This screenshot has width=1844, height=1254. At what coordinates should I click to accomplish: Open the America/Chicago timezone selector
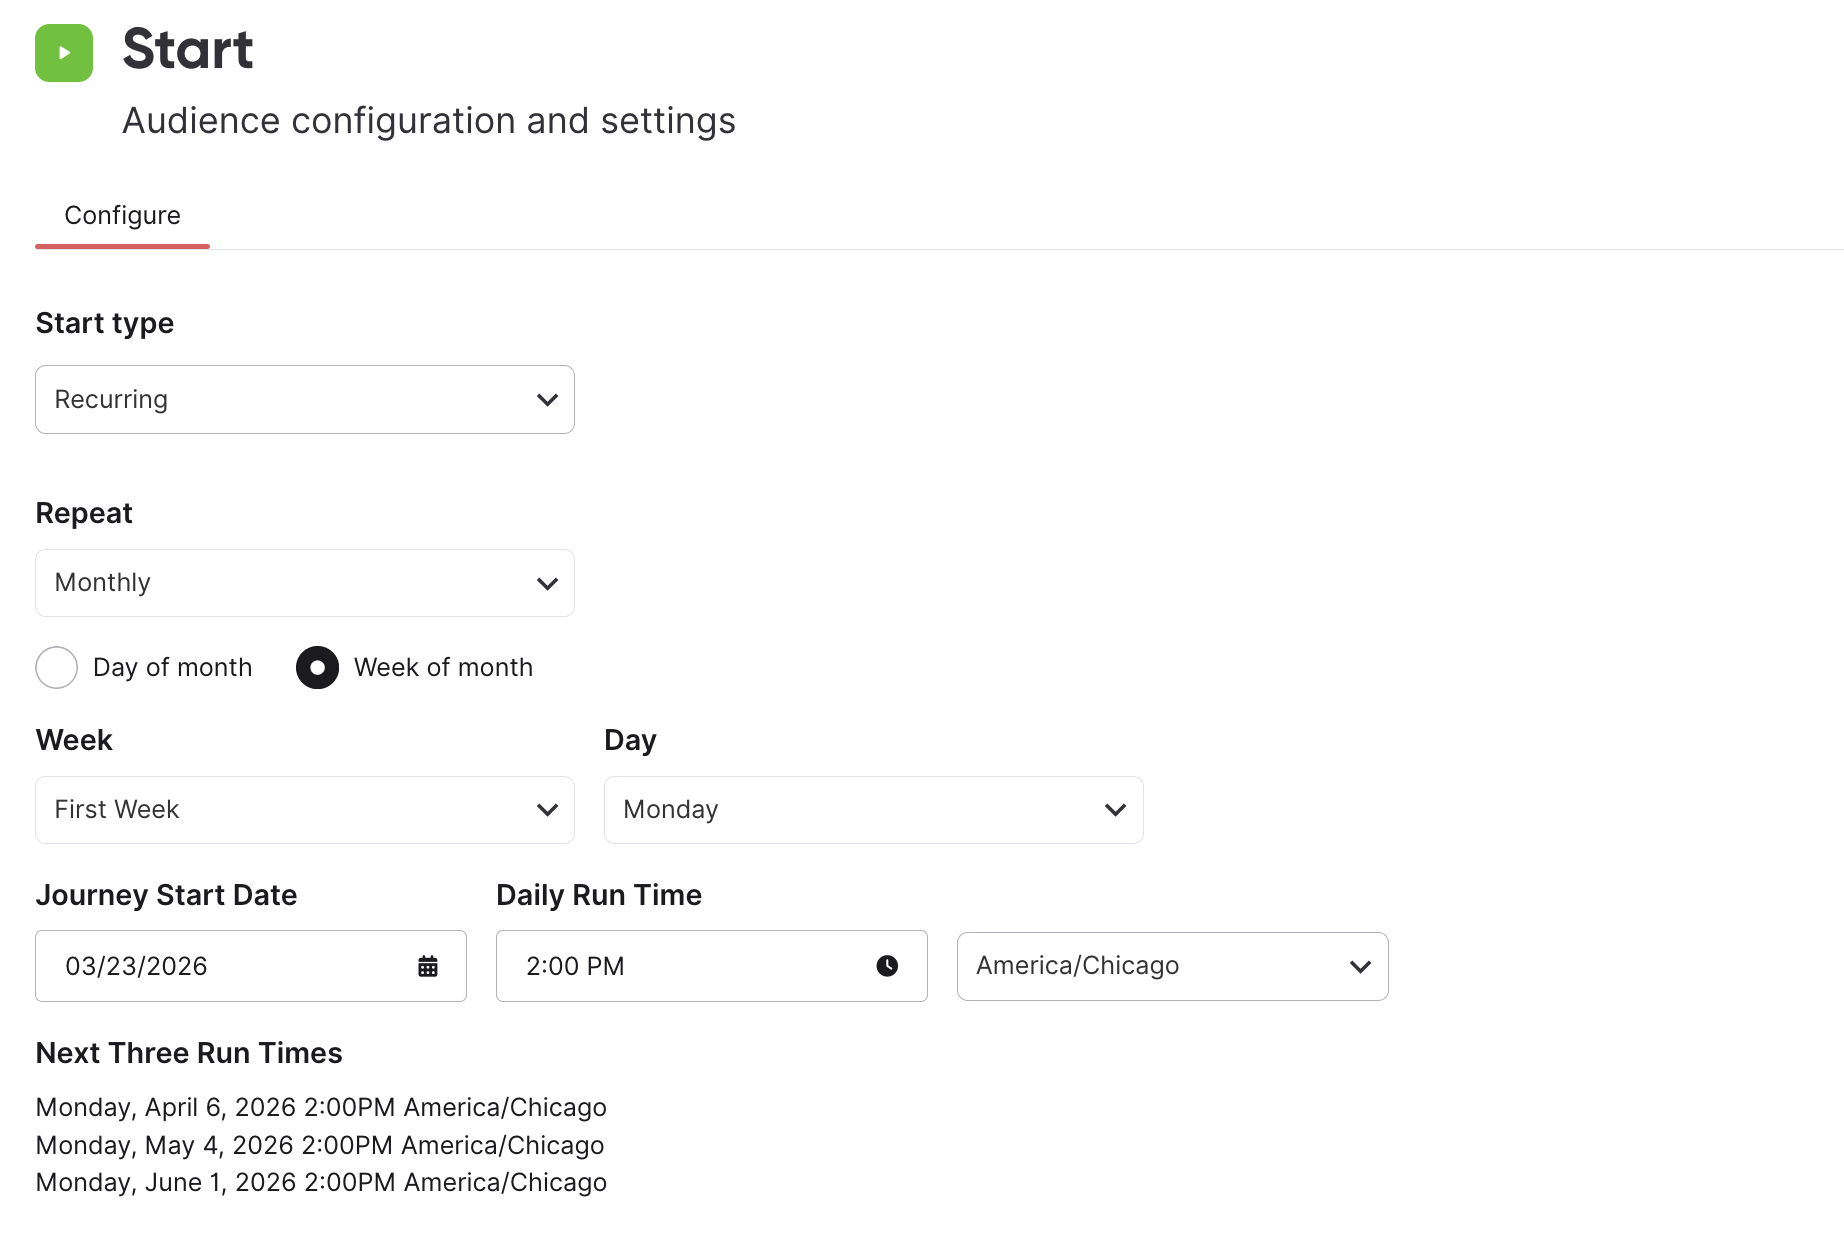coord(1173,967)
